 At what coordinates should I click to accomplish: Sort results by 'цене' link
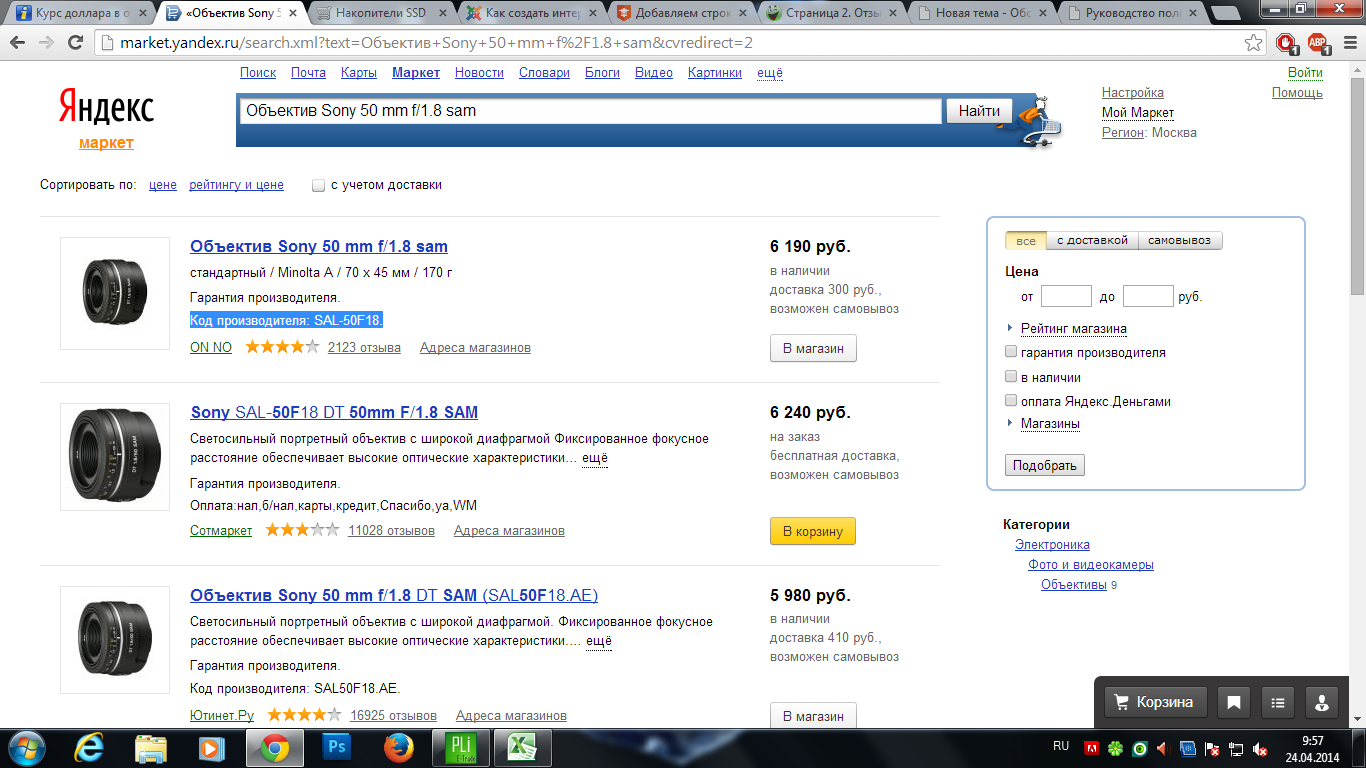[163, 185]
